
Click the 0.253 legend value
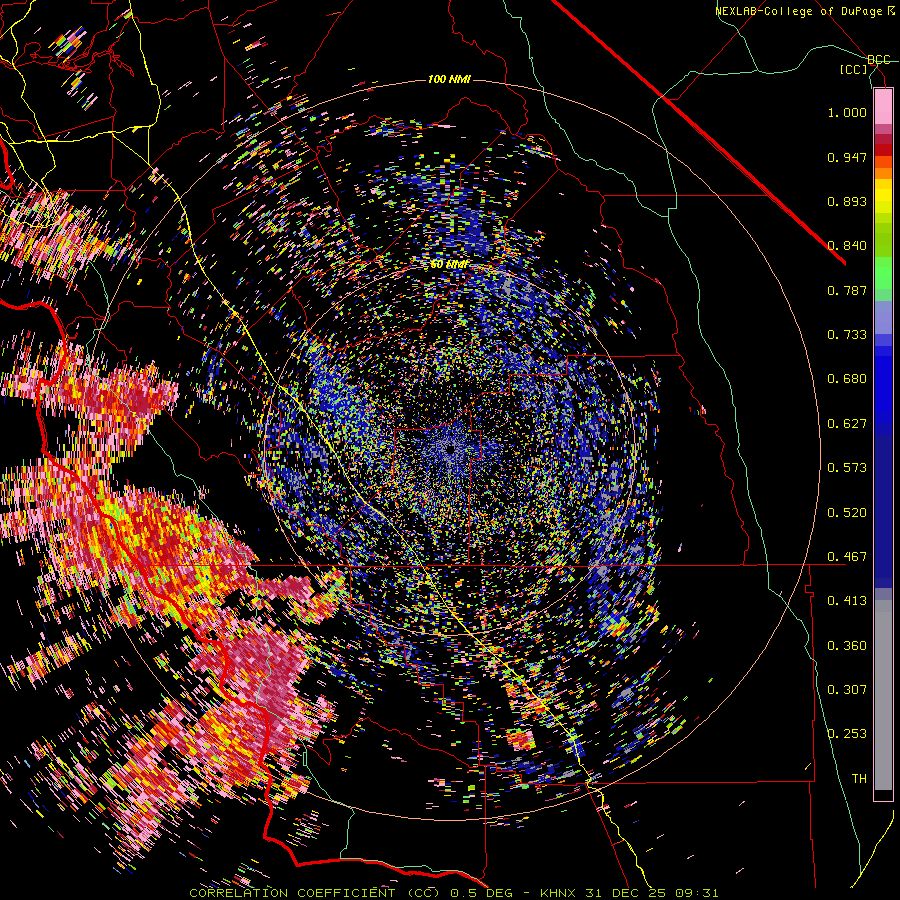[x=847, y=734]
